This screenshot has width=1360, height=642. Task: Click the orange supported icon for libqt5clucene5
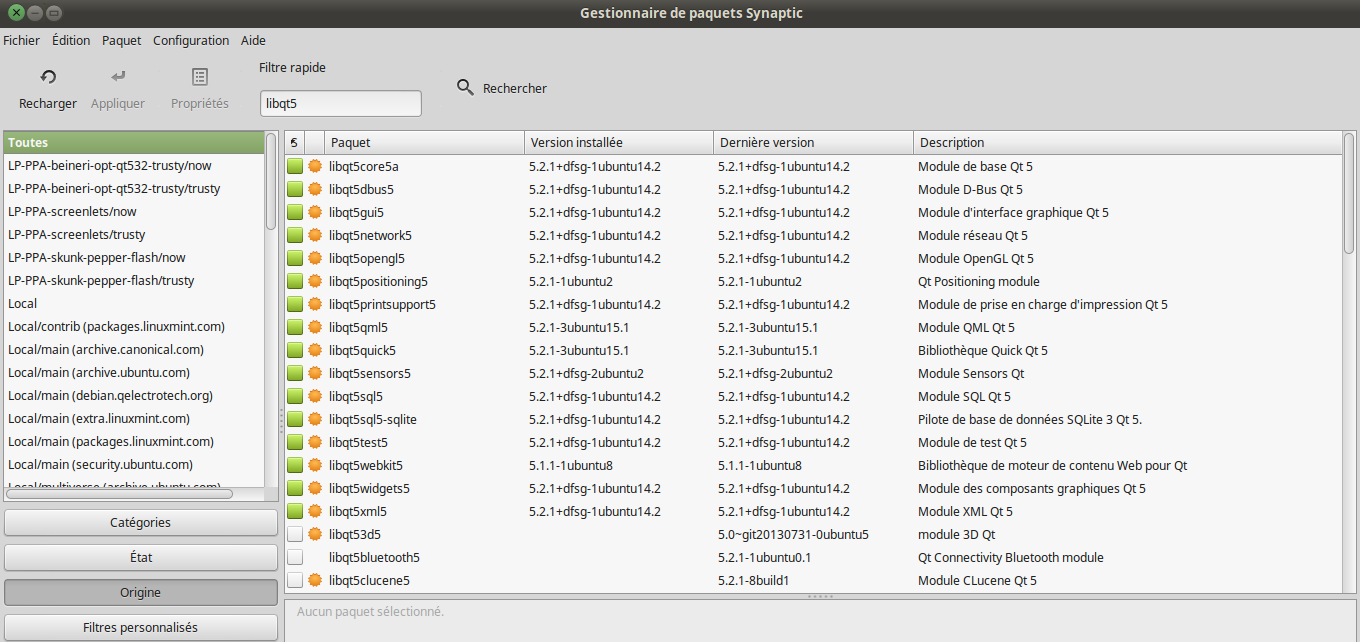315,581
